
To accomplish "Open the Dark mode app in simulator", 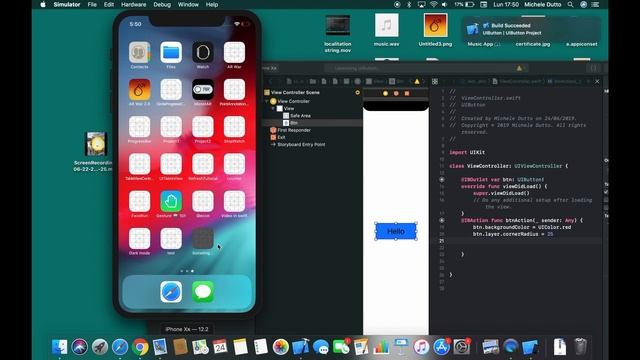I will [x=140, y=238].
